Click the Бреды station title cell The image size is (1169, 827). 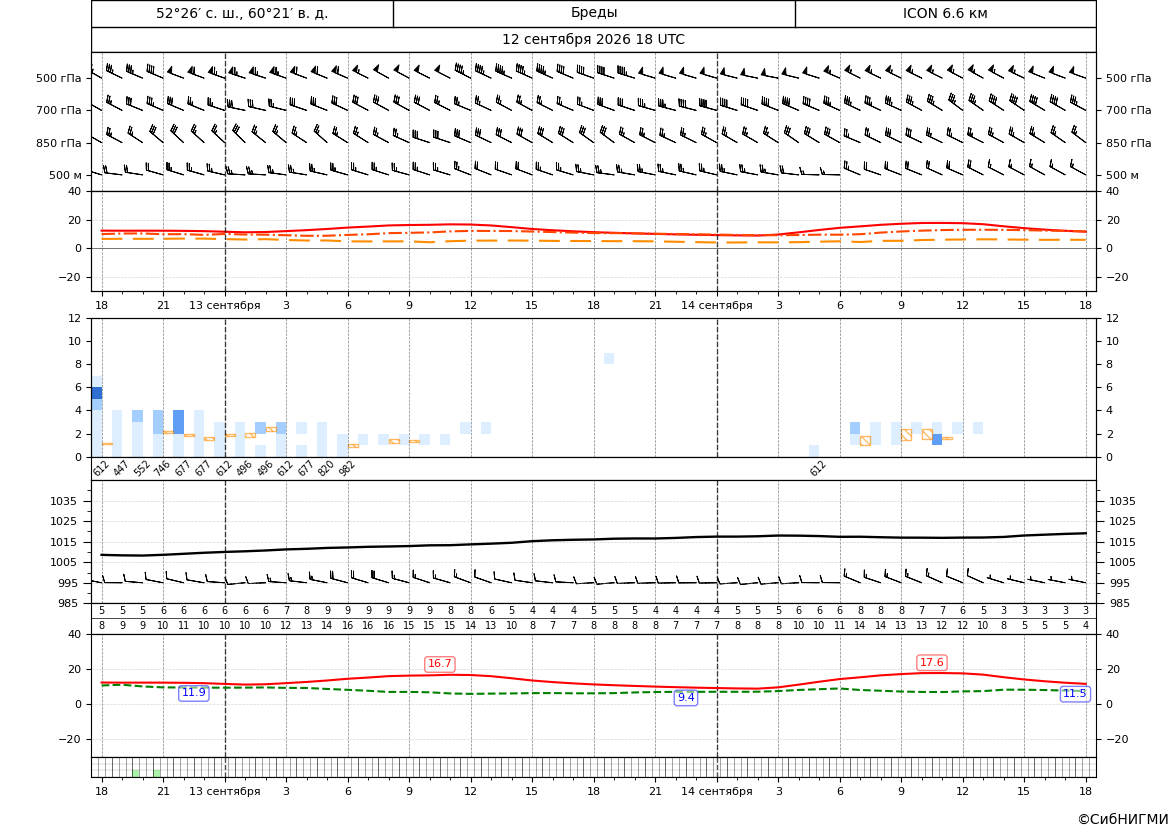tap(594, 13)
